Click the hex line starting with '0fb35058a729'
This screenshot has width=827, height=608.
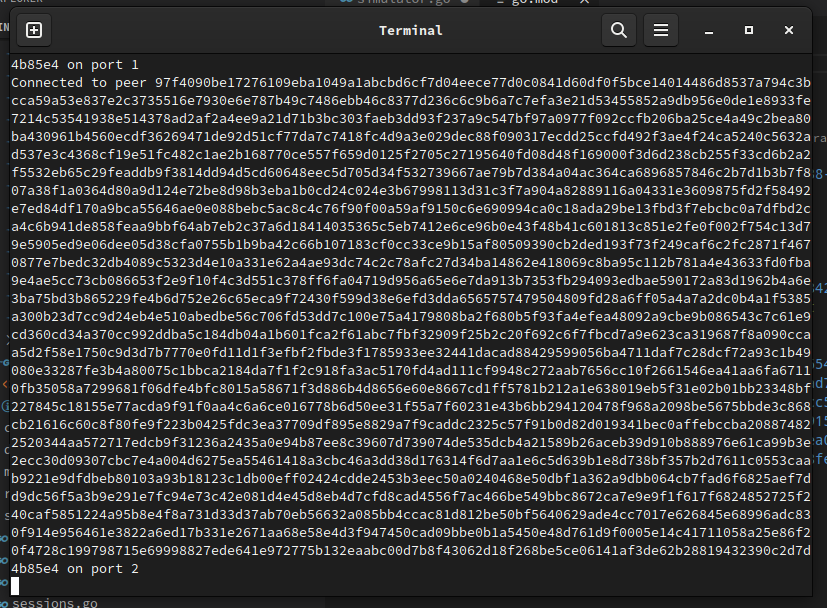[x=411, y=389]
